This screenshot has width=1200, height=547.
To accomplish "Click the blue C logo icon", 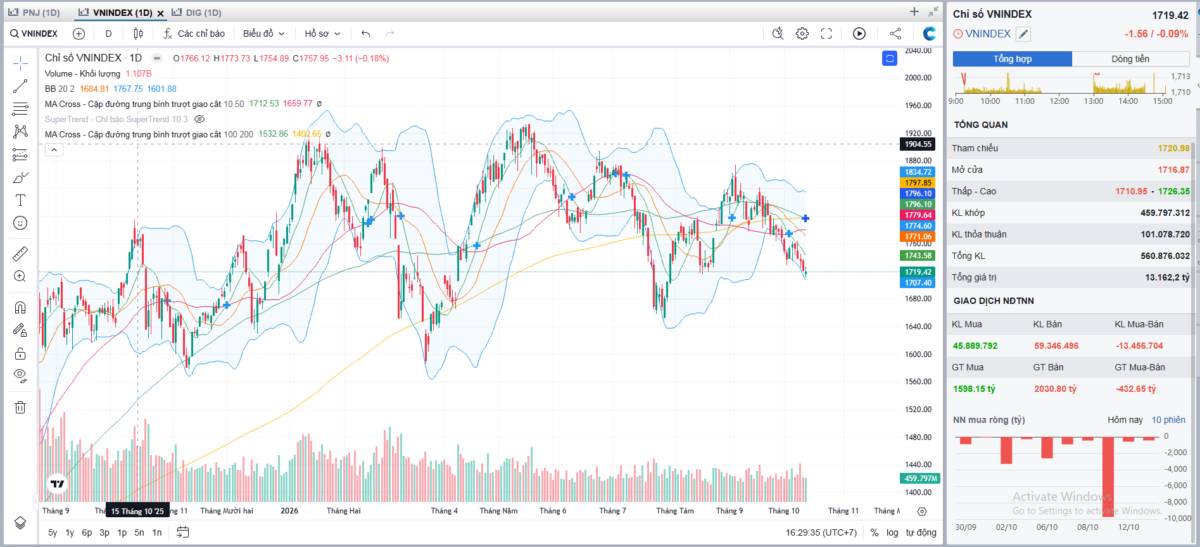I will point(929,33).
